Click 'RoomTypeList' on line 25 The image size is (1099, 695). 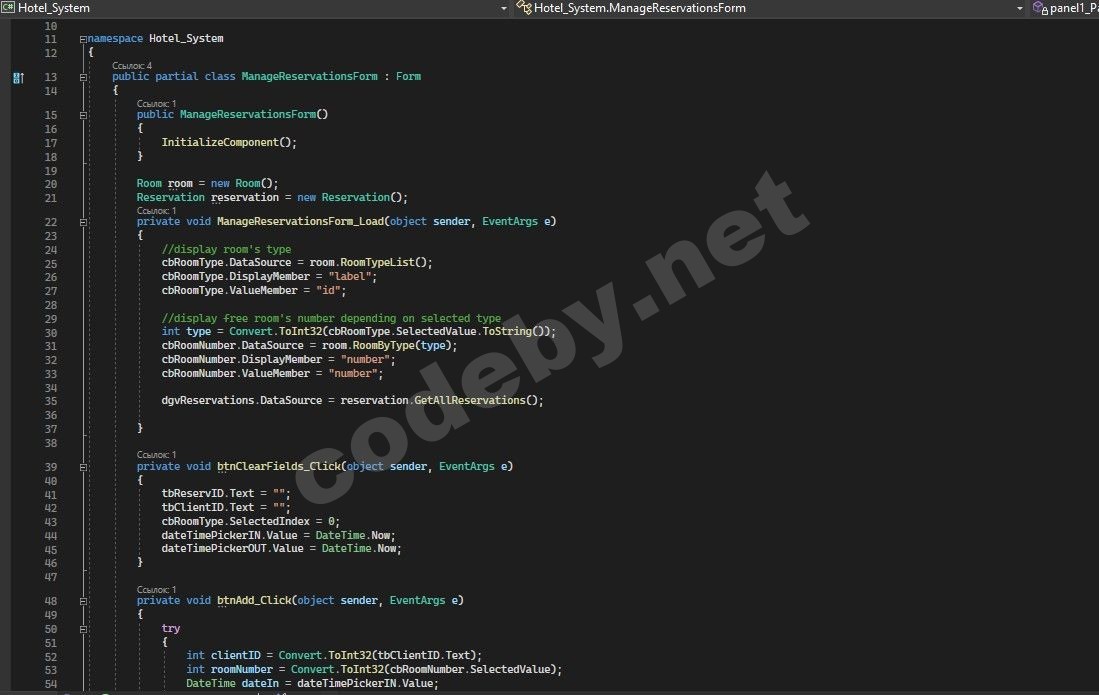click(x=377, y=262)
